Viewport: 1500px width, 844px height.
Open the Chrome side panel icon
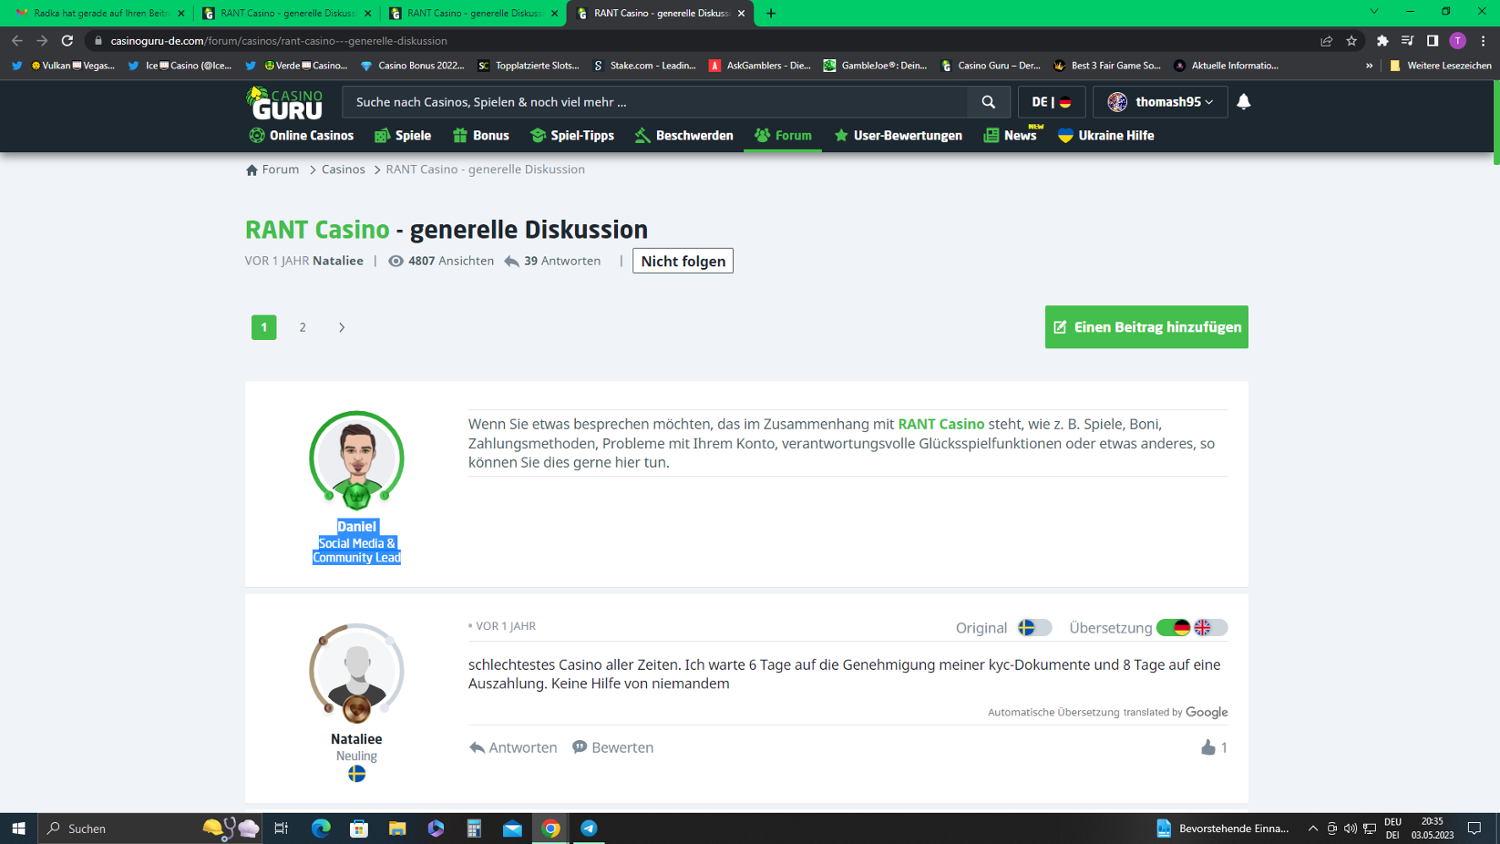point(1432,41)
